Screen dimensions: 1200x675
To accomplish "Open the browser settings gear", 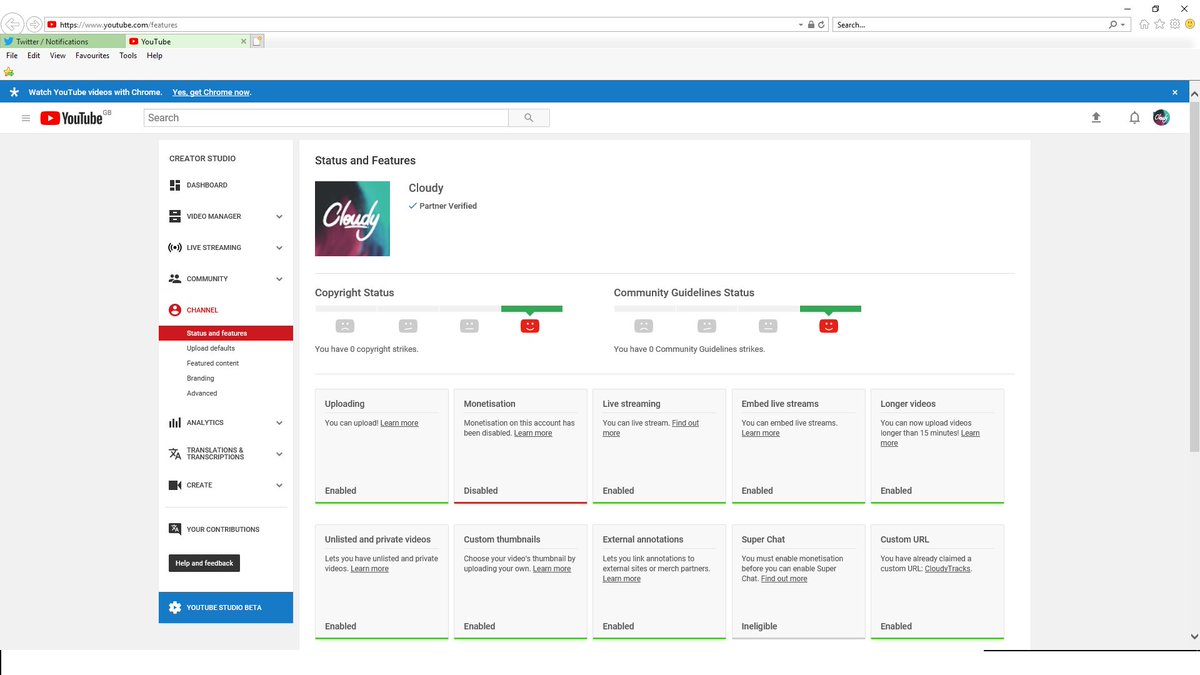I will (x=1175, y=24).
